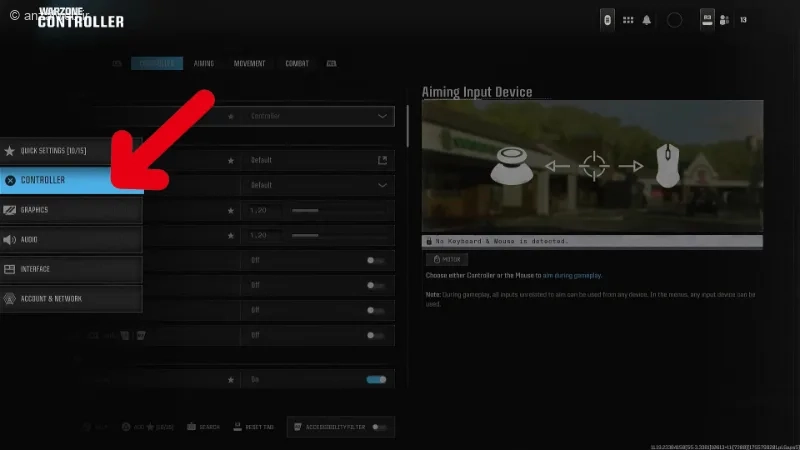The width and height of the screenshot is (800, 450).
Task: Click the highlighted settings icon left of the friends icon
Action: click(x=707, y=20)
